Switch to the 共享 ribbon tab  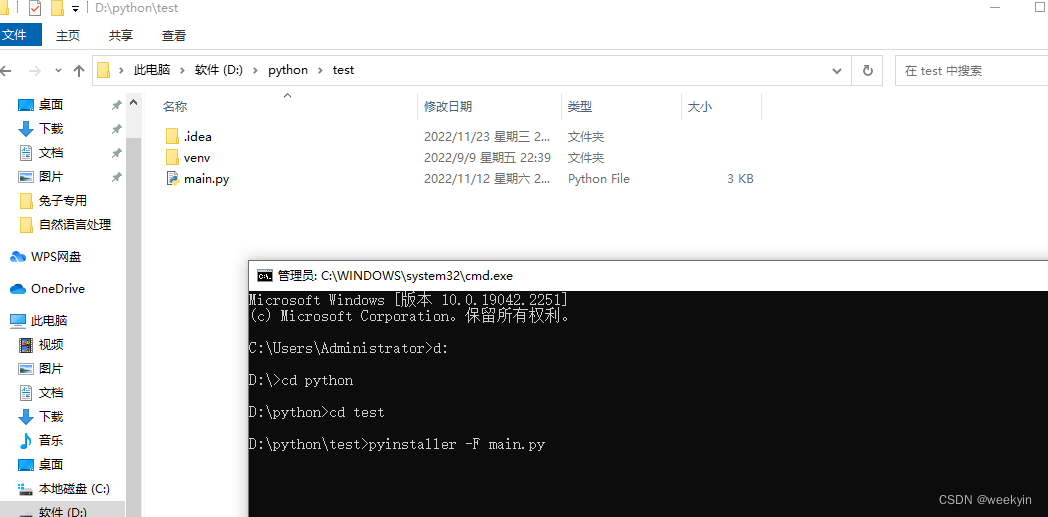click(121, 35)
